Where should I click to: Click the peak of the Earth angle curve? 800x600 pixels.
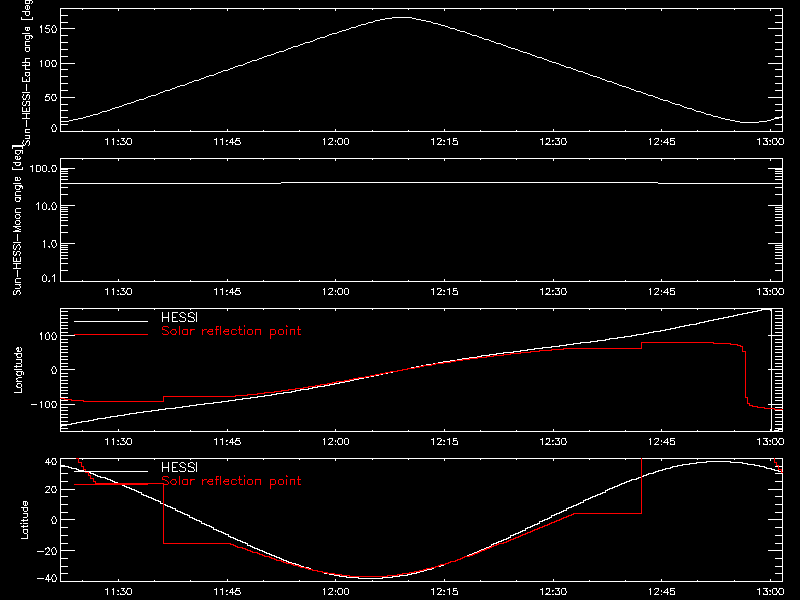[x=402, y=17]
